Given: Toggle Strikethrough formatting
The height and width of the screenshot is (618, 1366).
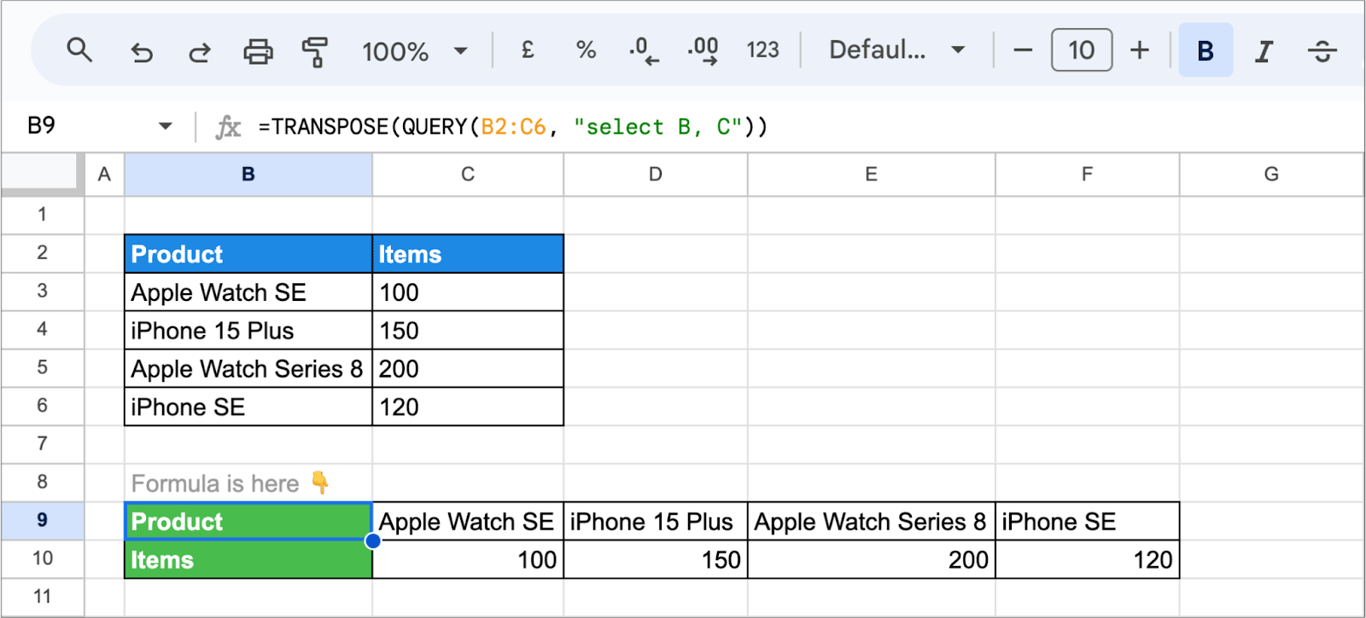Looking at the screenshot, I should 1322,51.
